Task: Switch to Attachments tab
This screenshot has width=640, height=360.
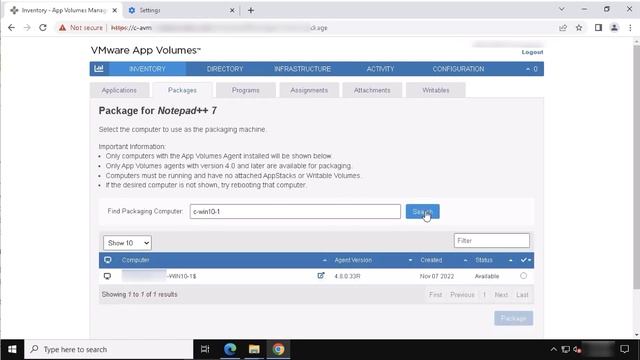Action: tap(372, 90)
